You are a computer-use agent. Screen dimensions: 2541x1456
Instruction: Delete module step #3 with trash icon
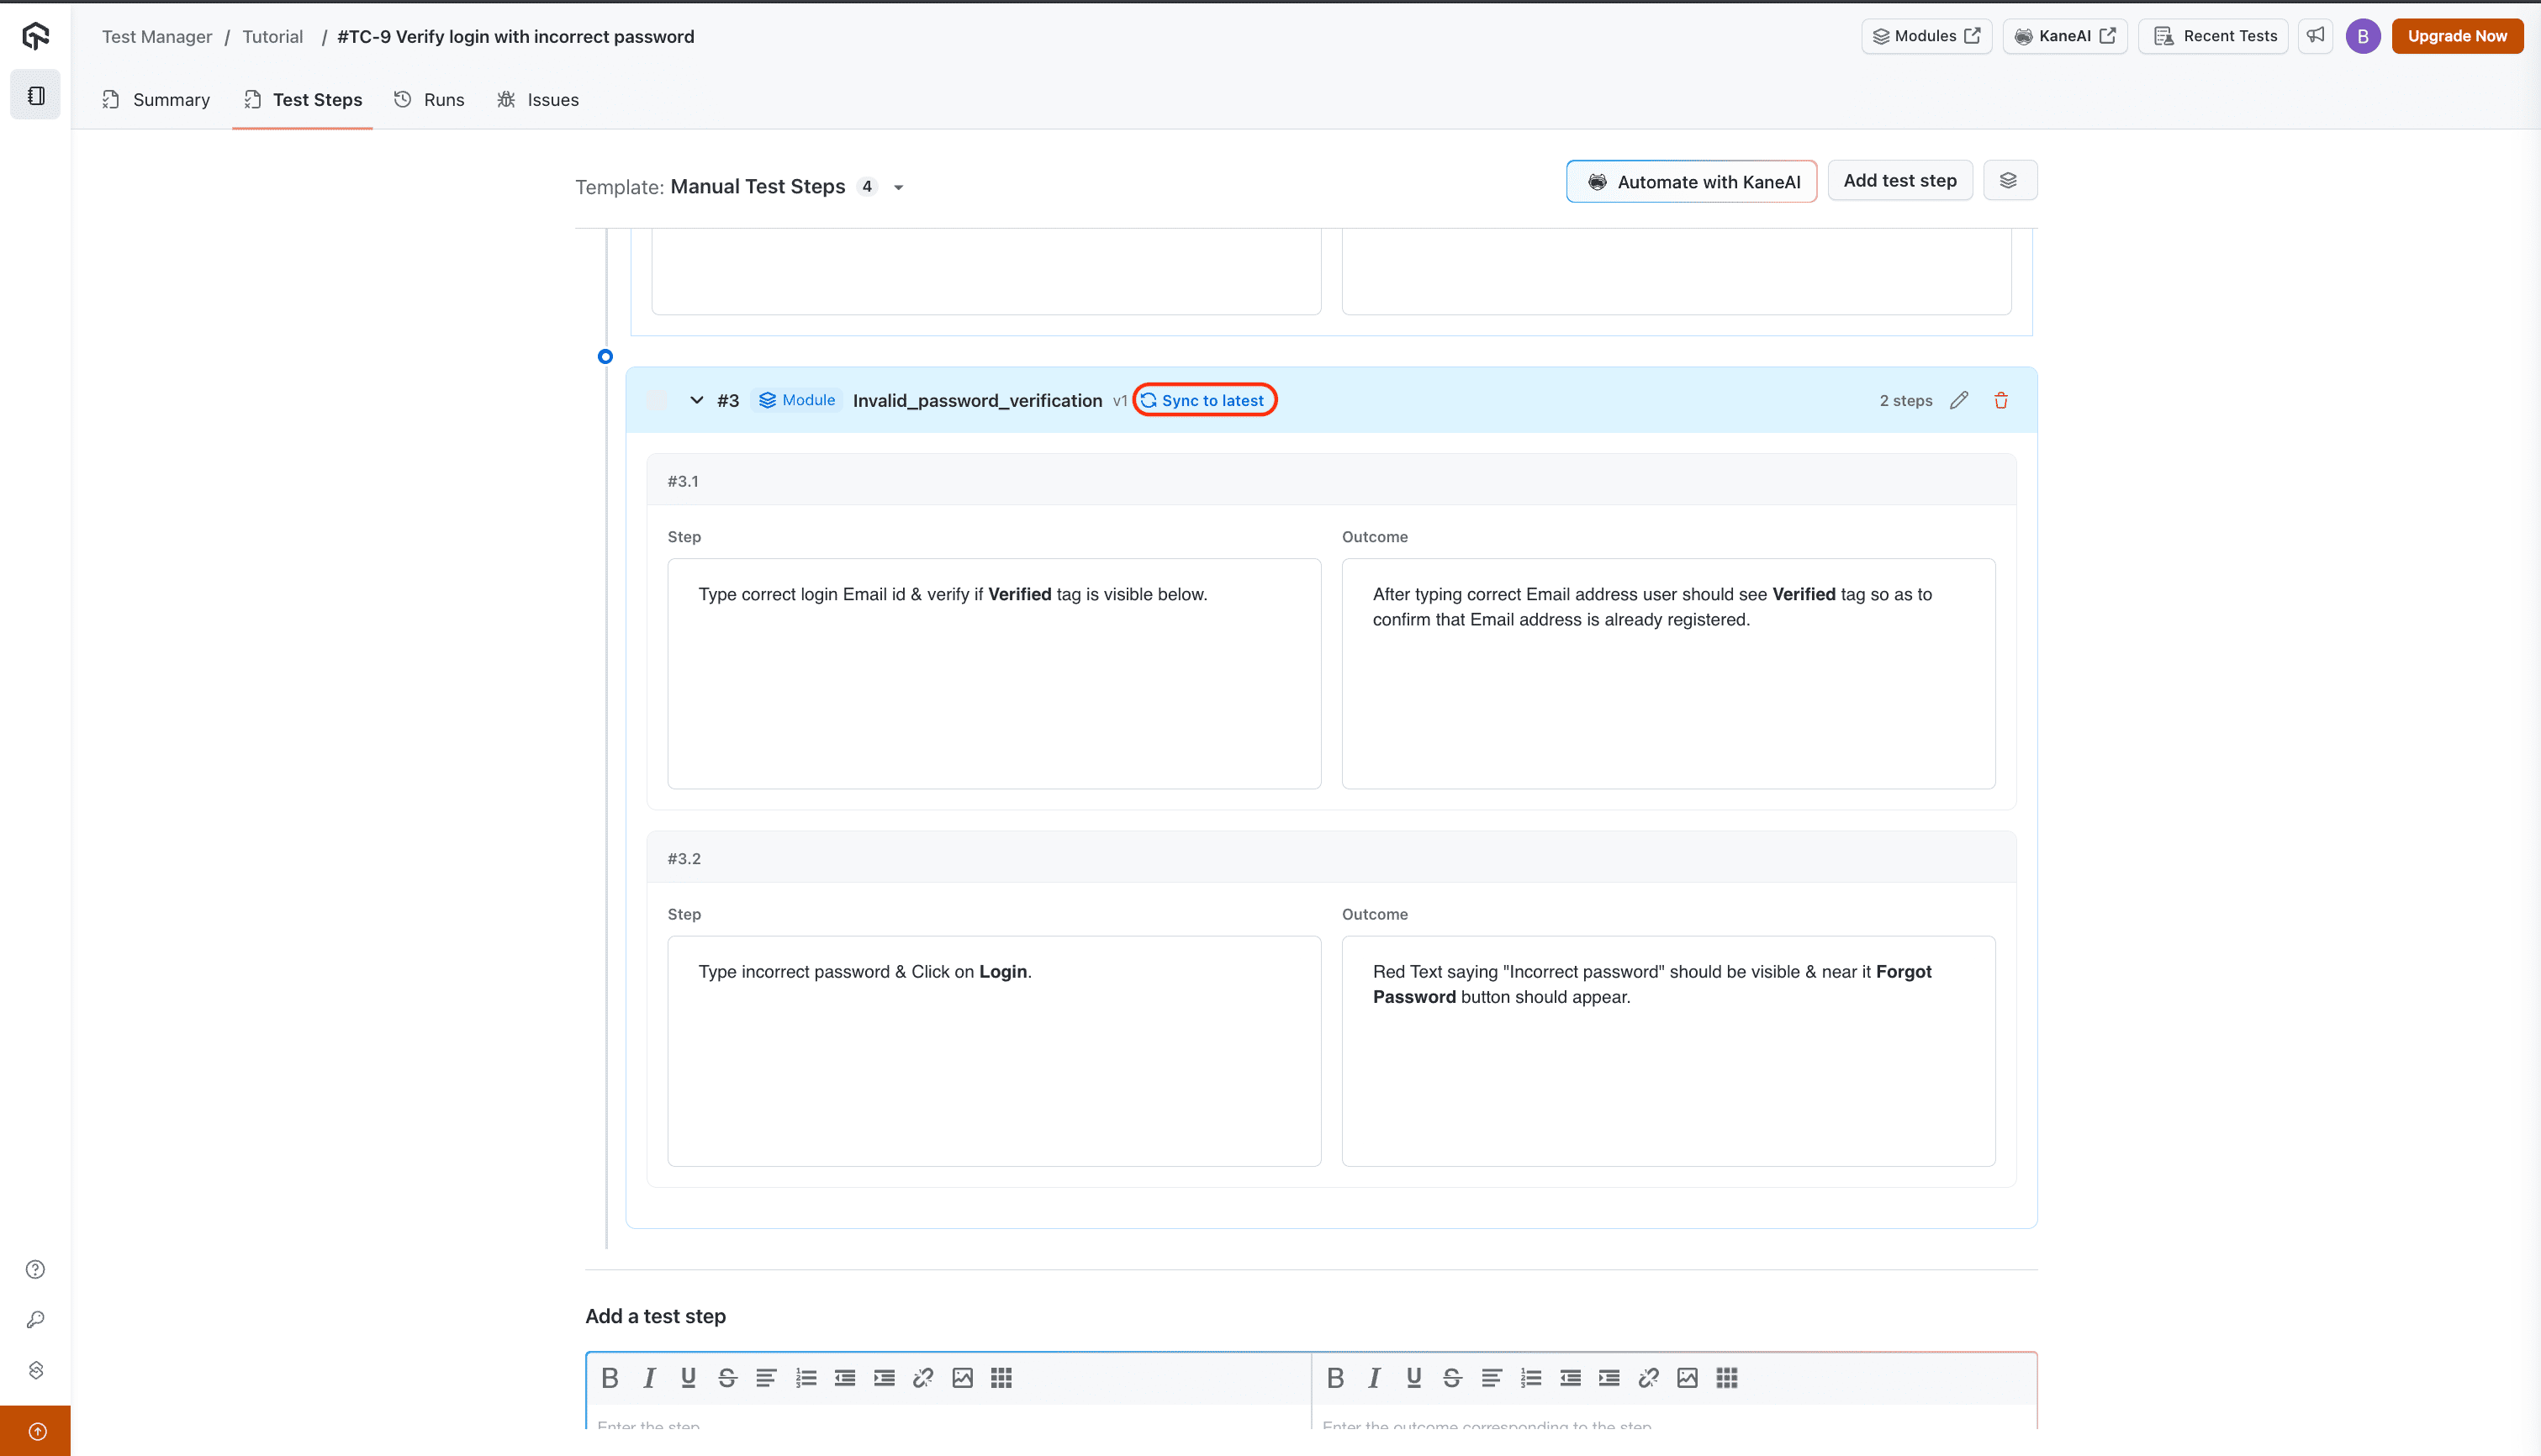point(2000,400)
